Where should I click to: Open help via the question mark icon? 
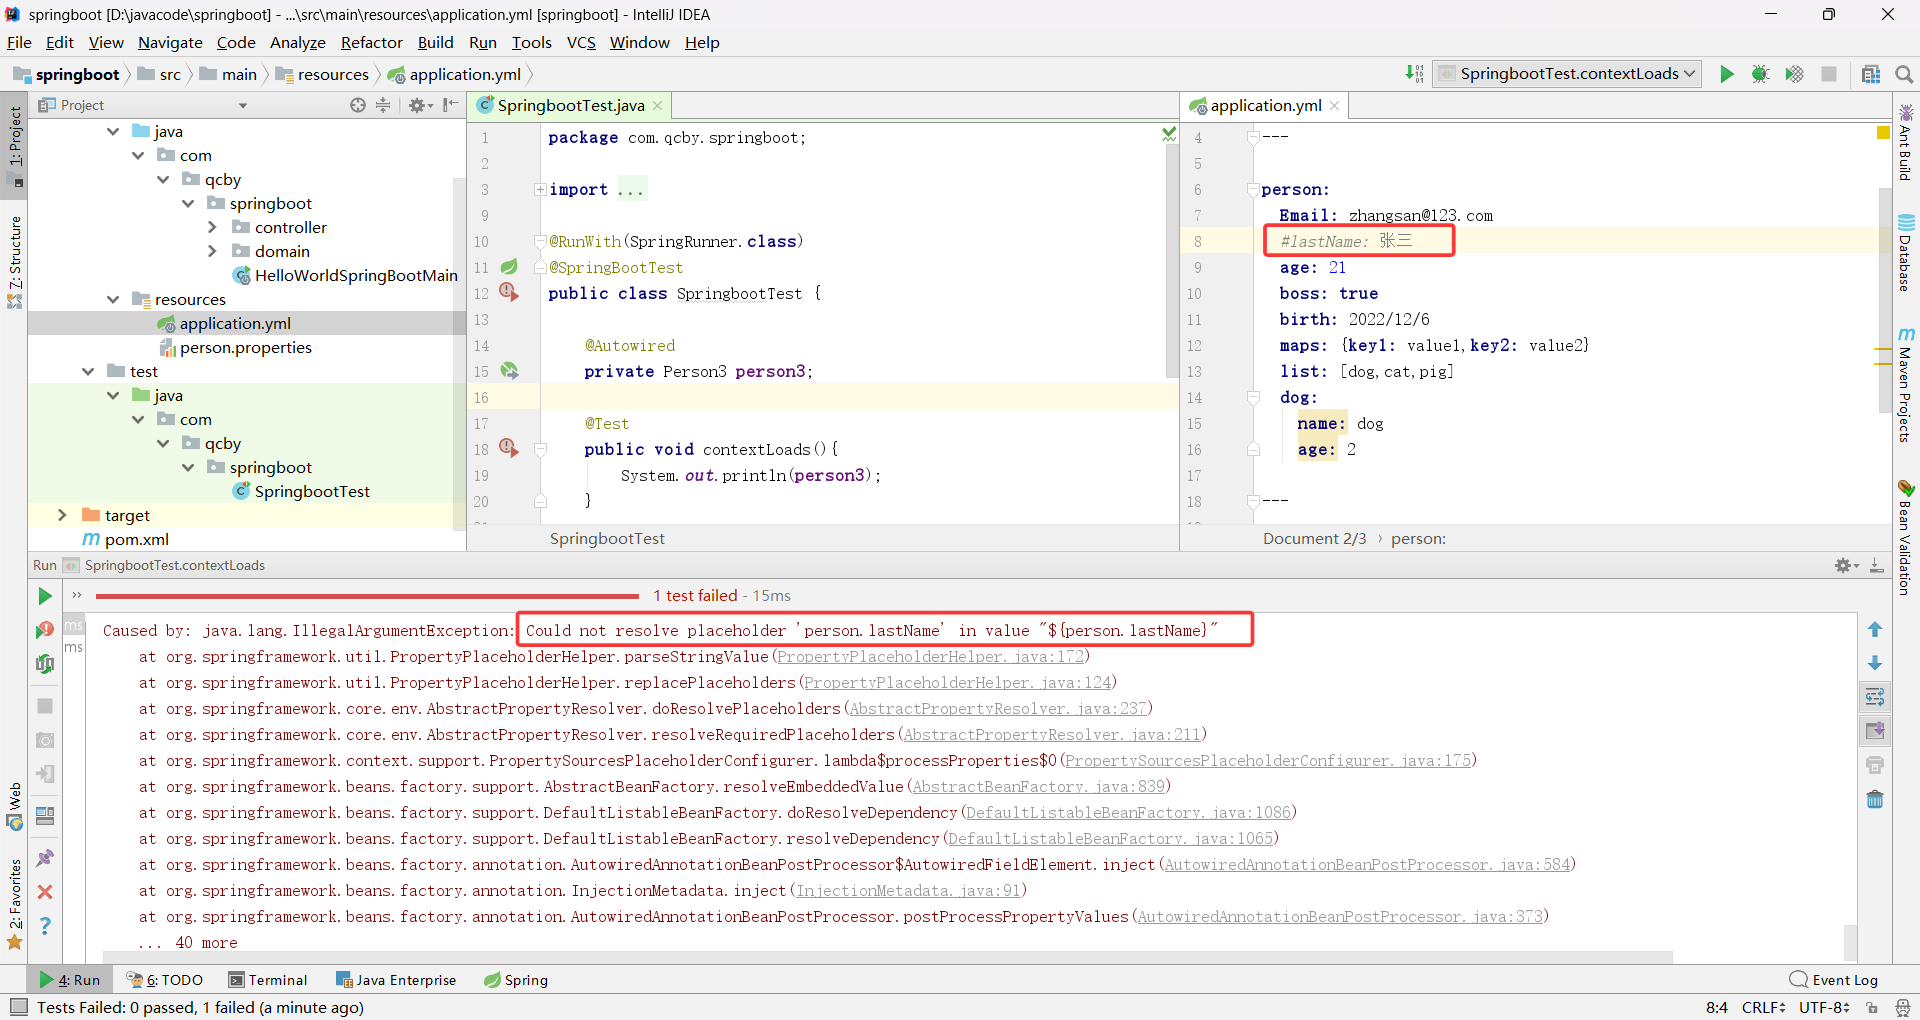pyautogui.click(x=45, y=926)
